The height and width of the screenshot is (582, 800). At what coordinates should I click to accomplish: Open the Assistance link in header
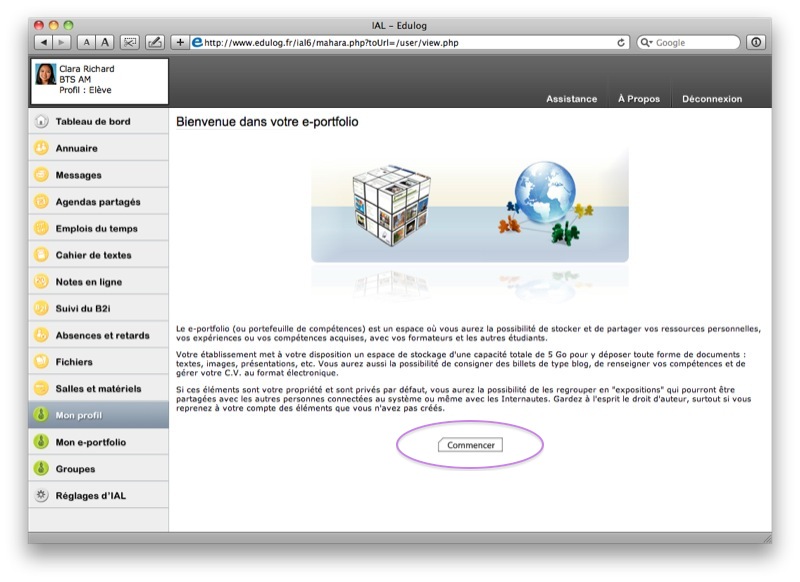click(x=571, y=99)
